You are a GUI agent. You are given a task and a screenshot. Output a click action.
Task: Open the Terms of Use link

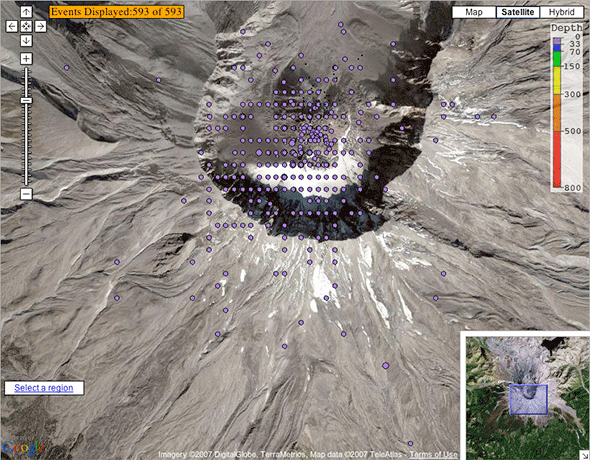pos(433,454)
